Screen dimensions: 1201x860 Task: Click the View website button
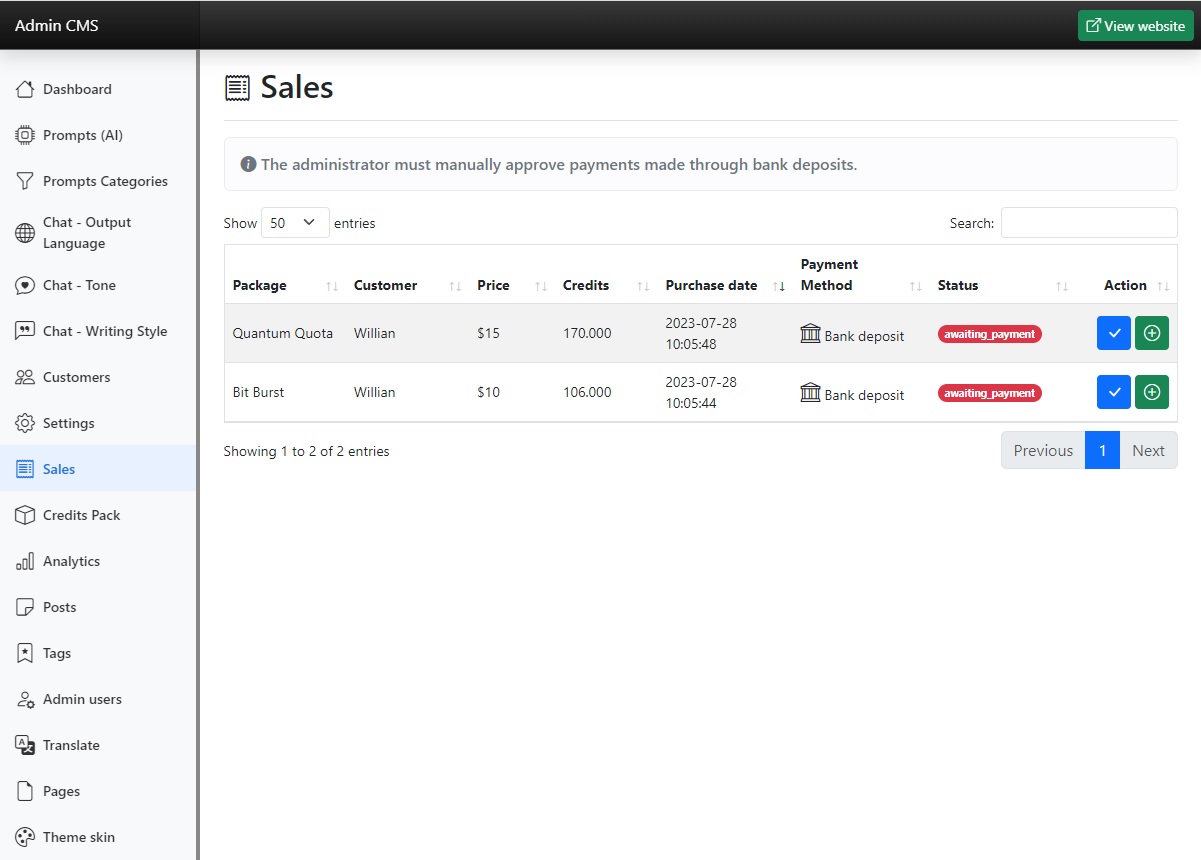[x=1135, y=26]
